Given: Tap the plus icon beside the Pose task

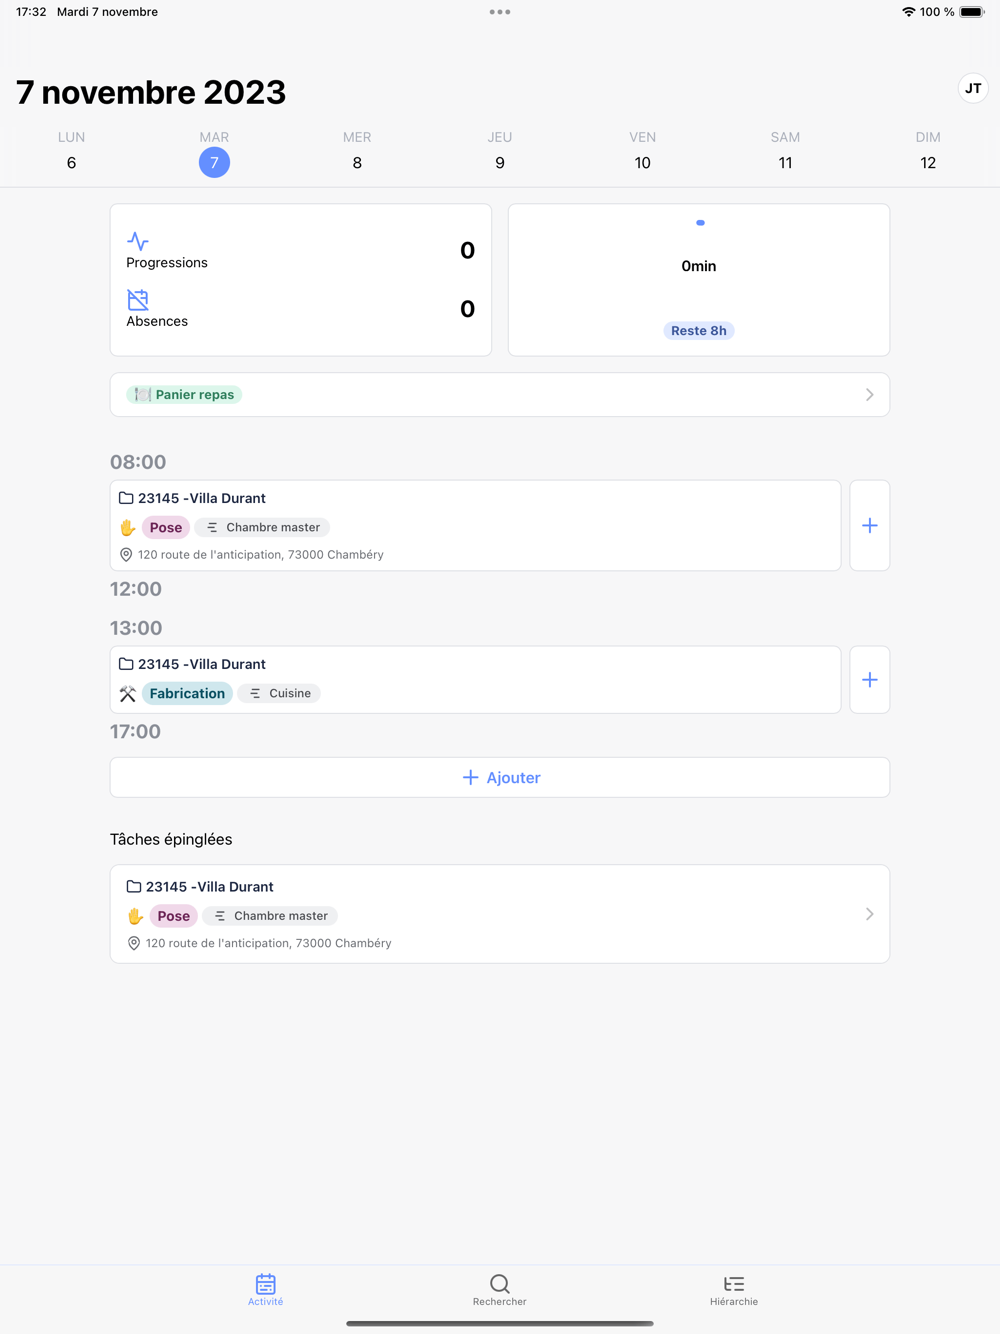Looking at the screenshot, I should (869, 526).
